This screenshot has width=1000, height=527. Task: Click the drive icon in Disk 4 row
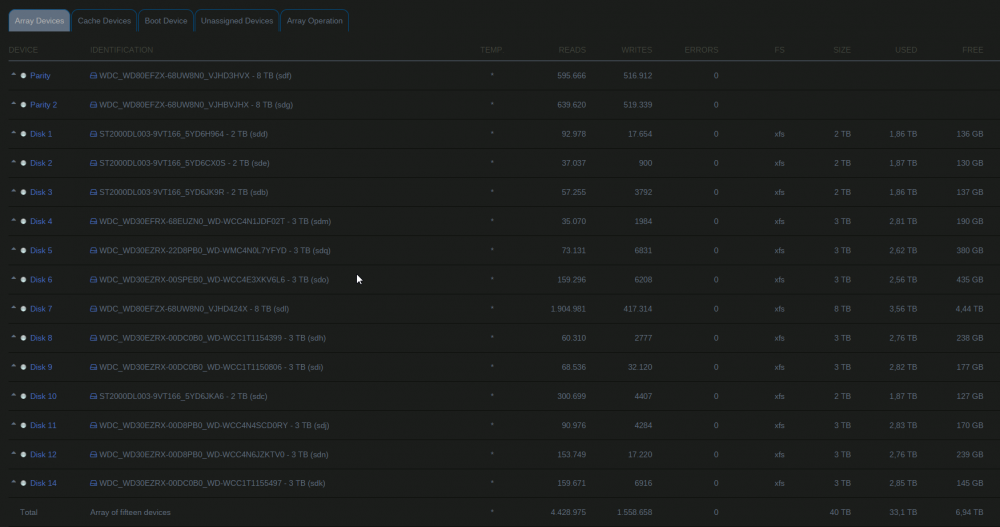[x=93, y=221]
